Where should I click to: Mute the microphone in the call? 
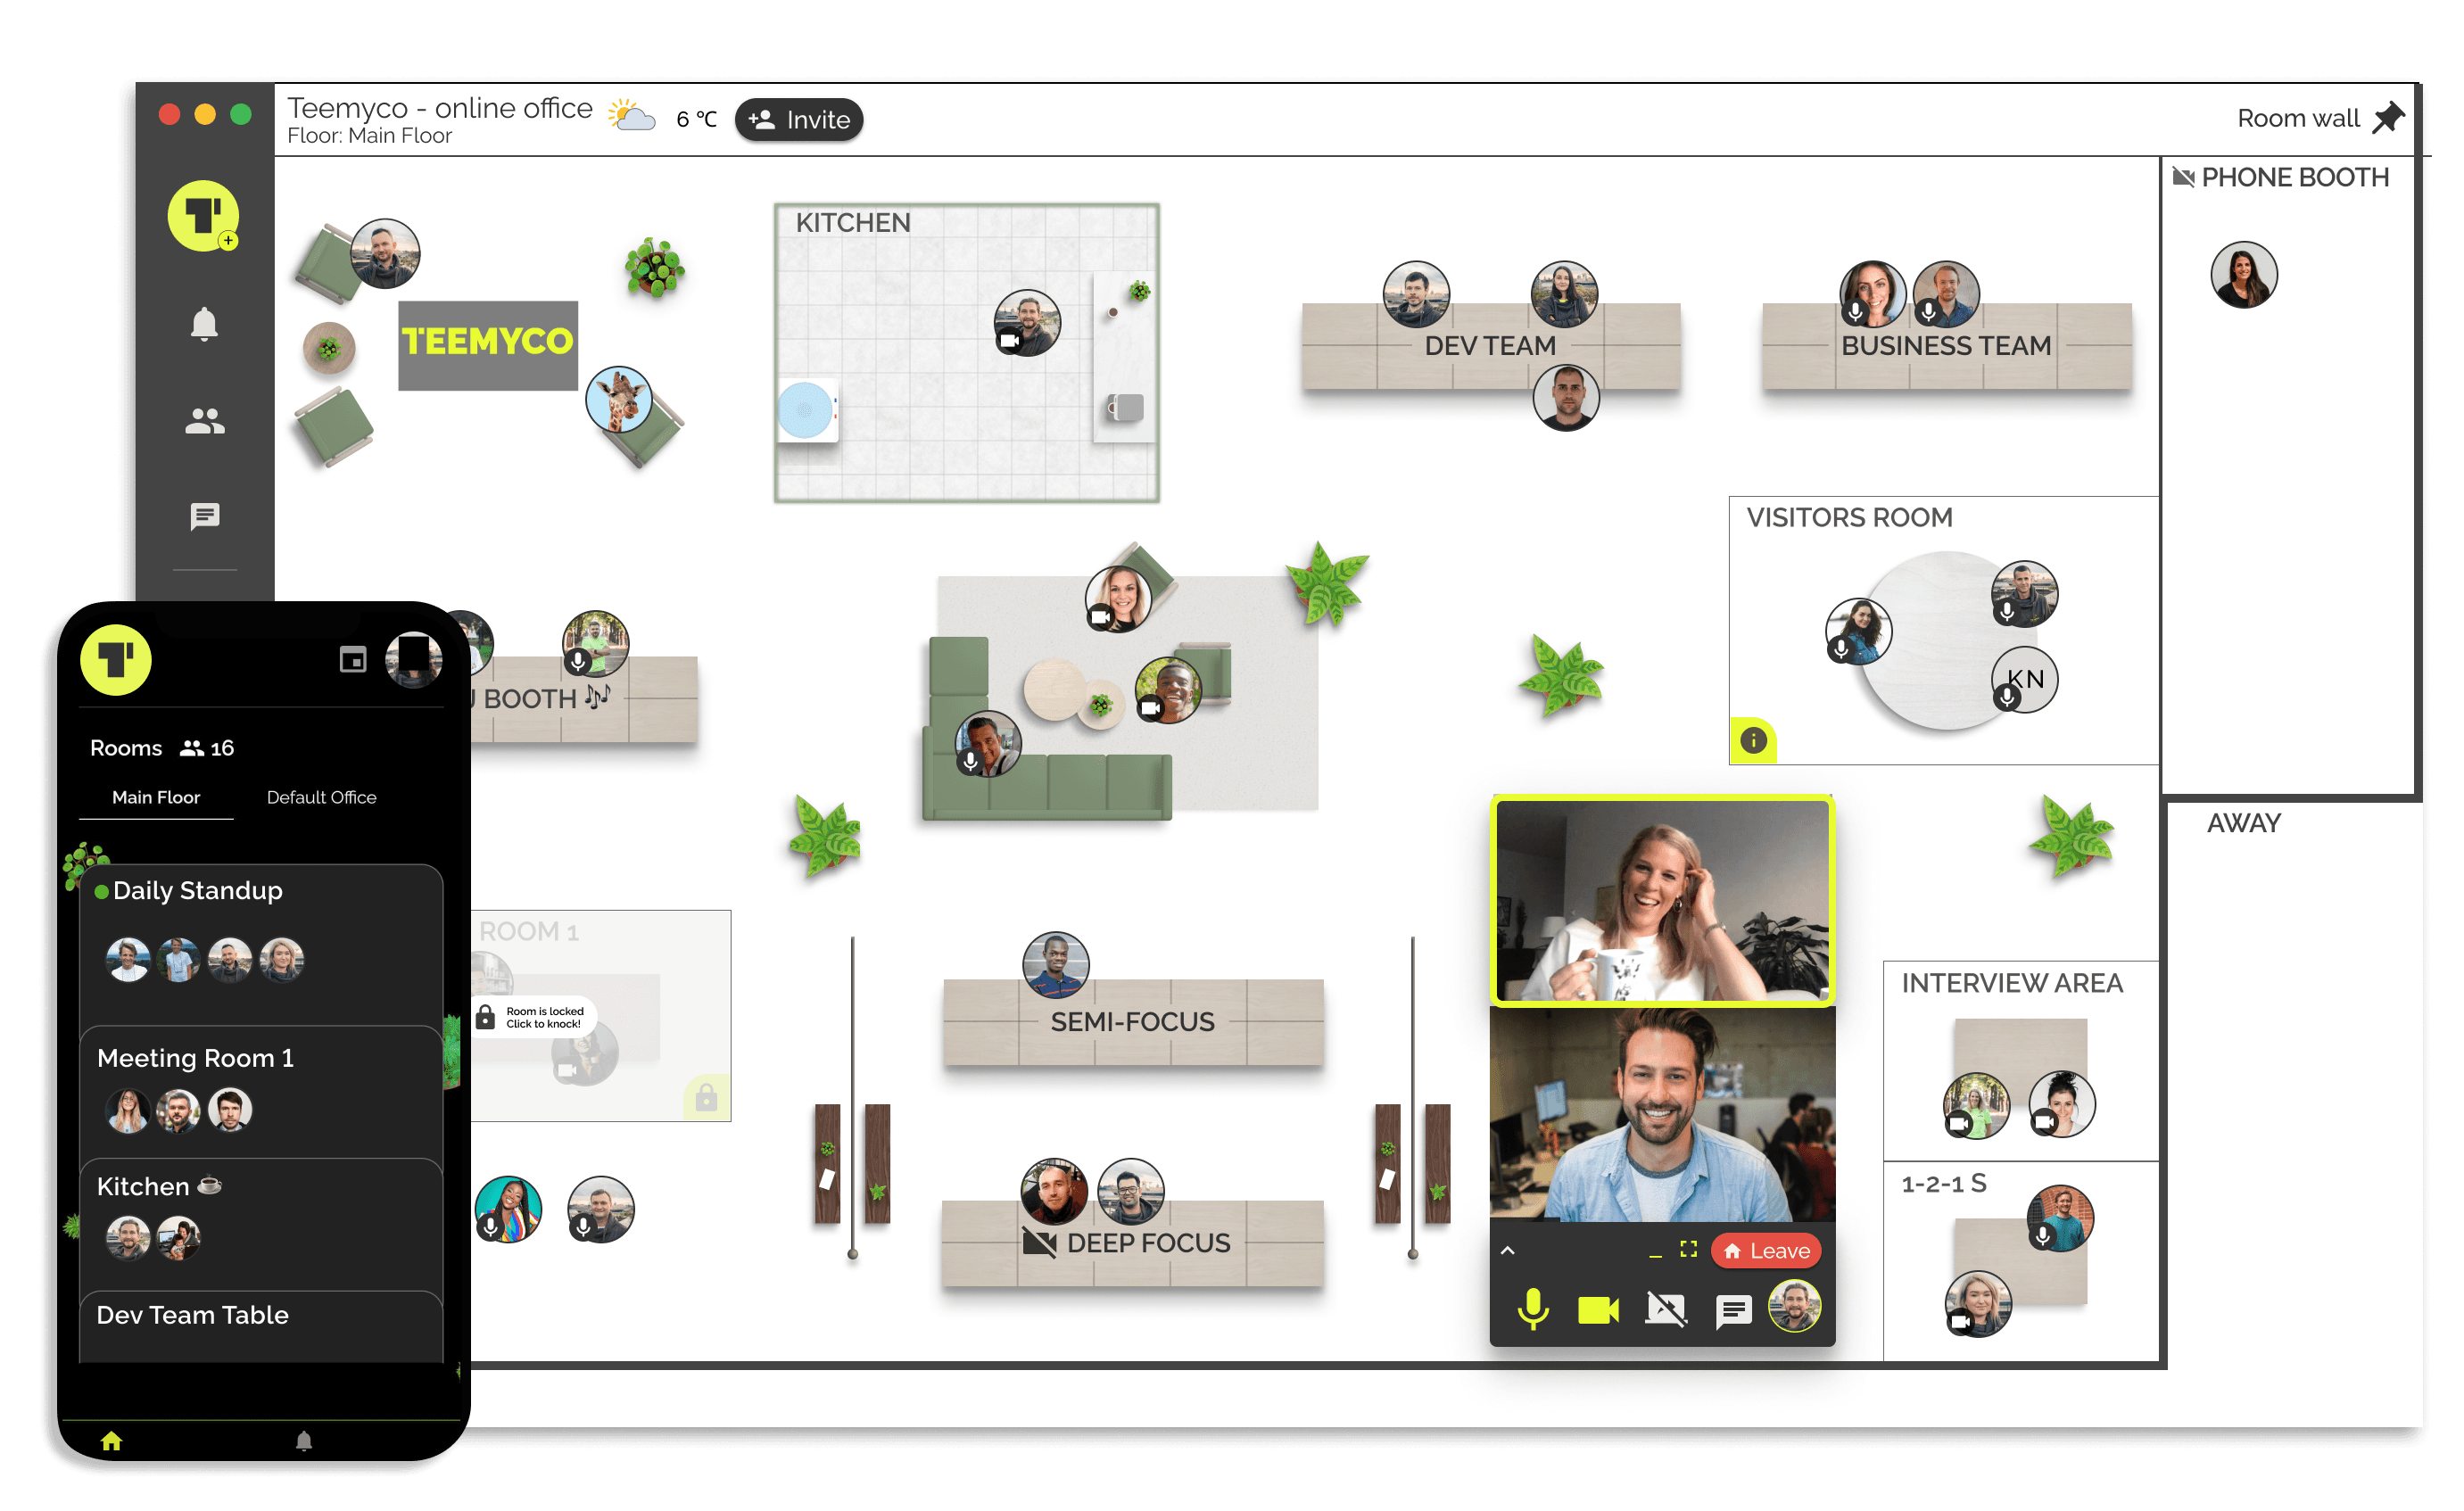1533,1309
